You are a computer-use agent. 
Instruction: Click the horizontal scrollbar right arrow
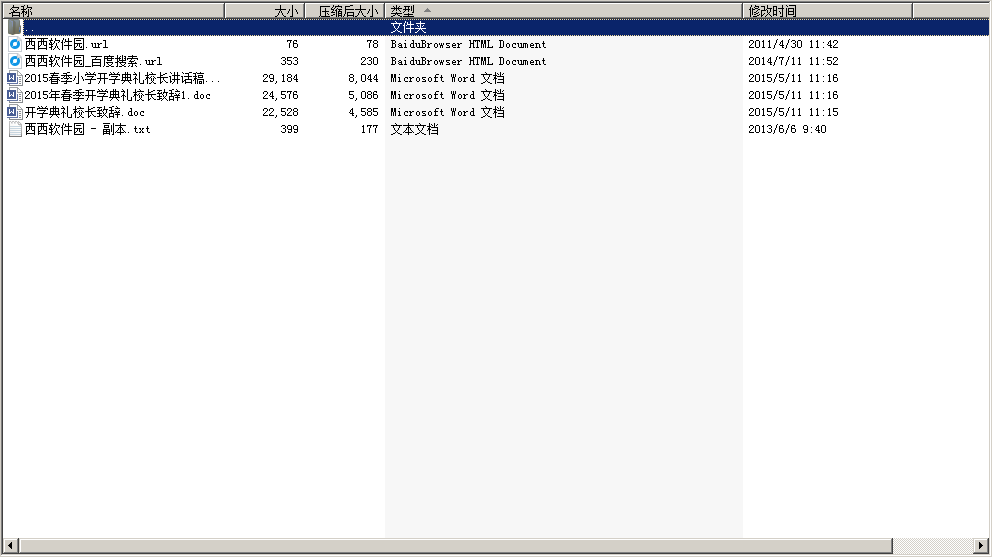(x=981, y=545)
